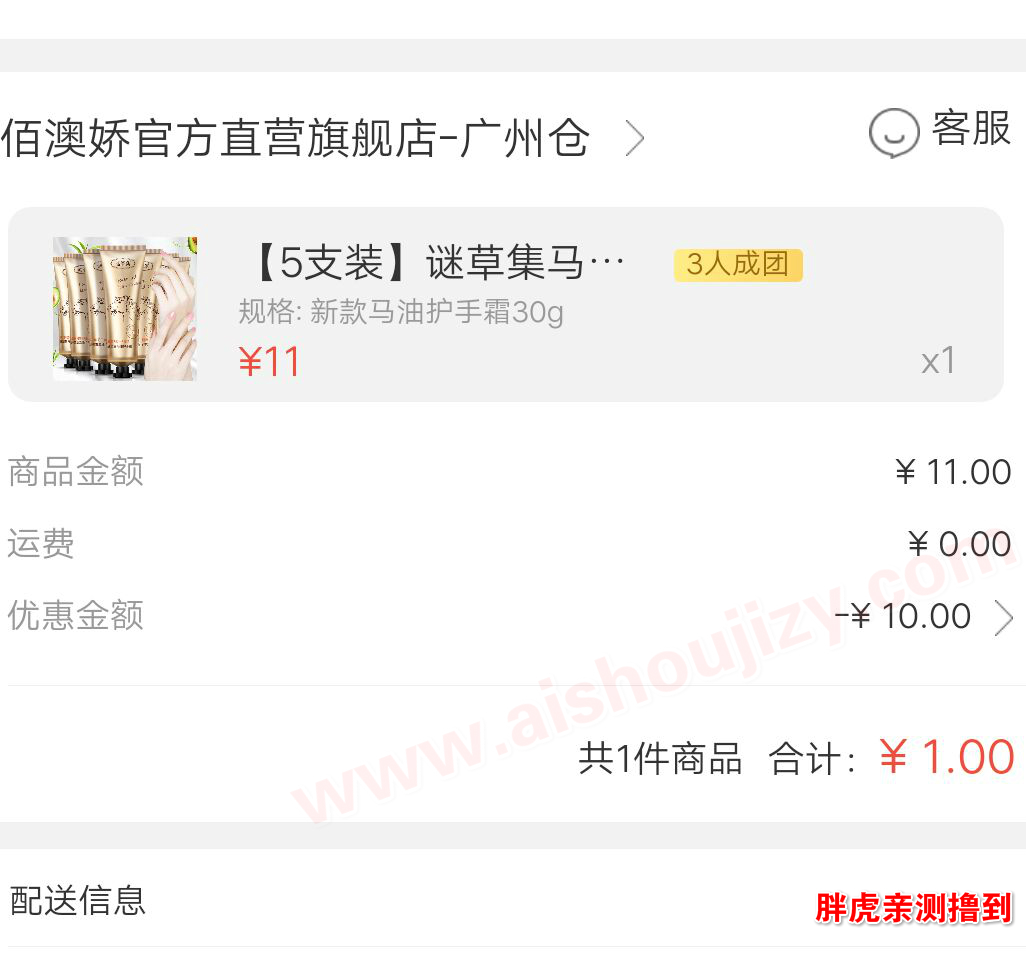Open 【5支装】谜草集马 product title
Screen dimensions: 1026x953
[x=437, y=263]
